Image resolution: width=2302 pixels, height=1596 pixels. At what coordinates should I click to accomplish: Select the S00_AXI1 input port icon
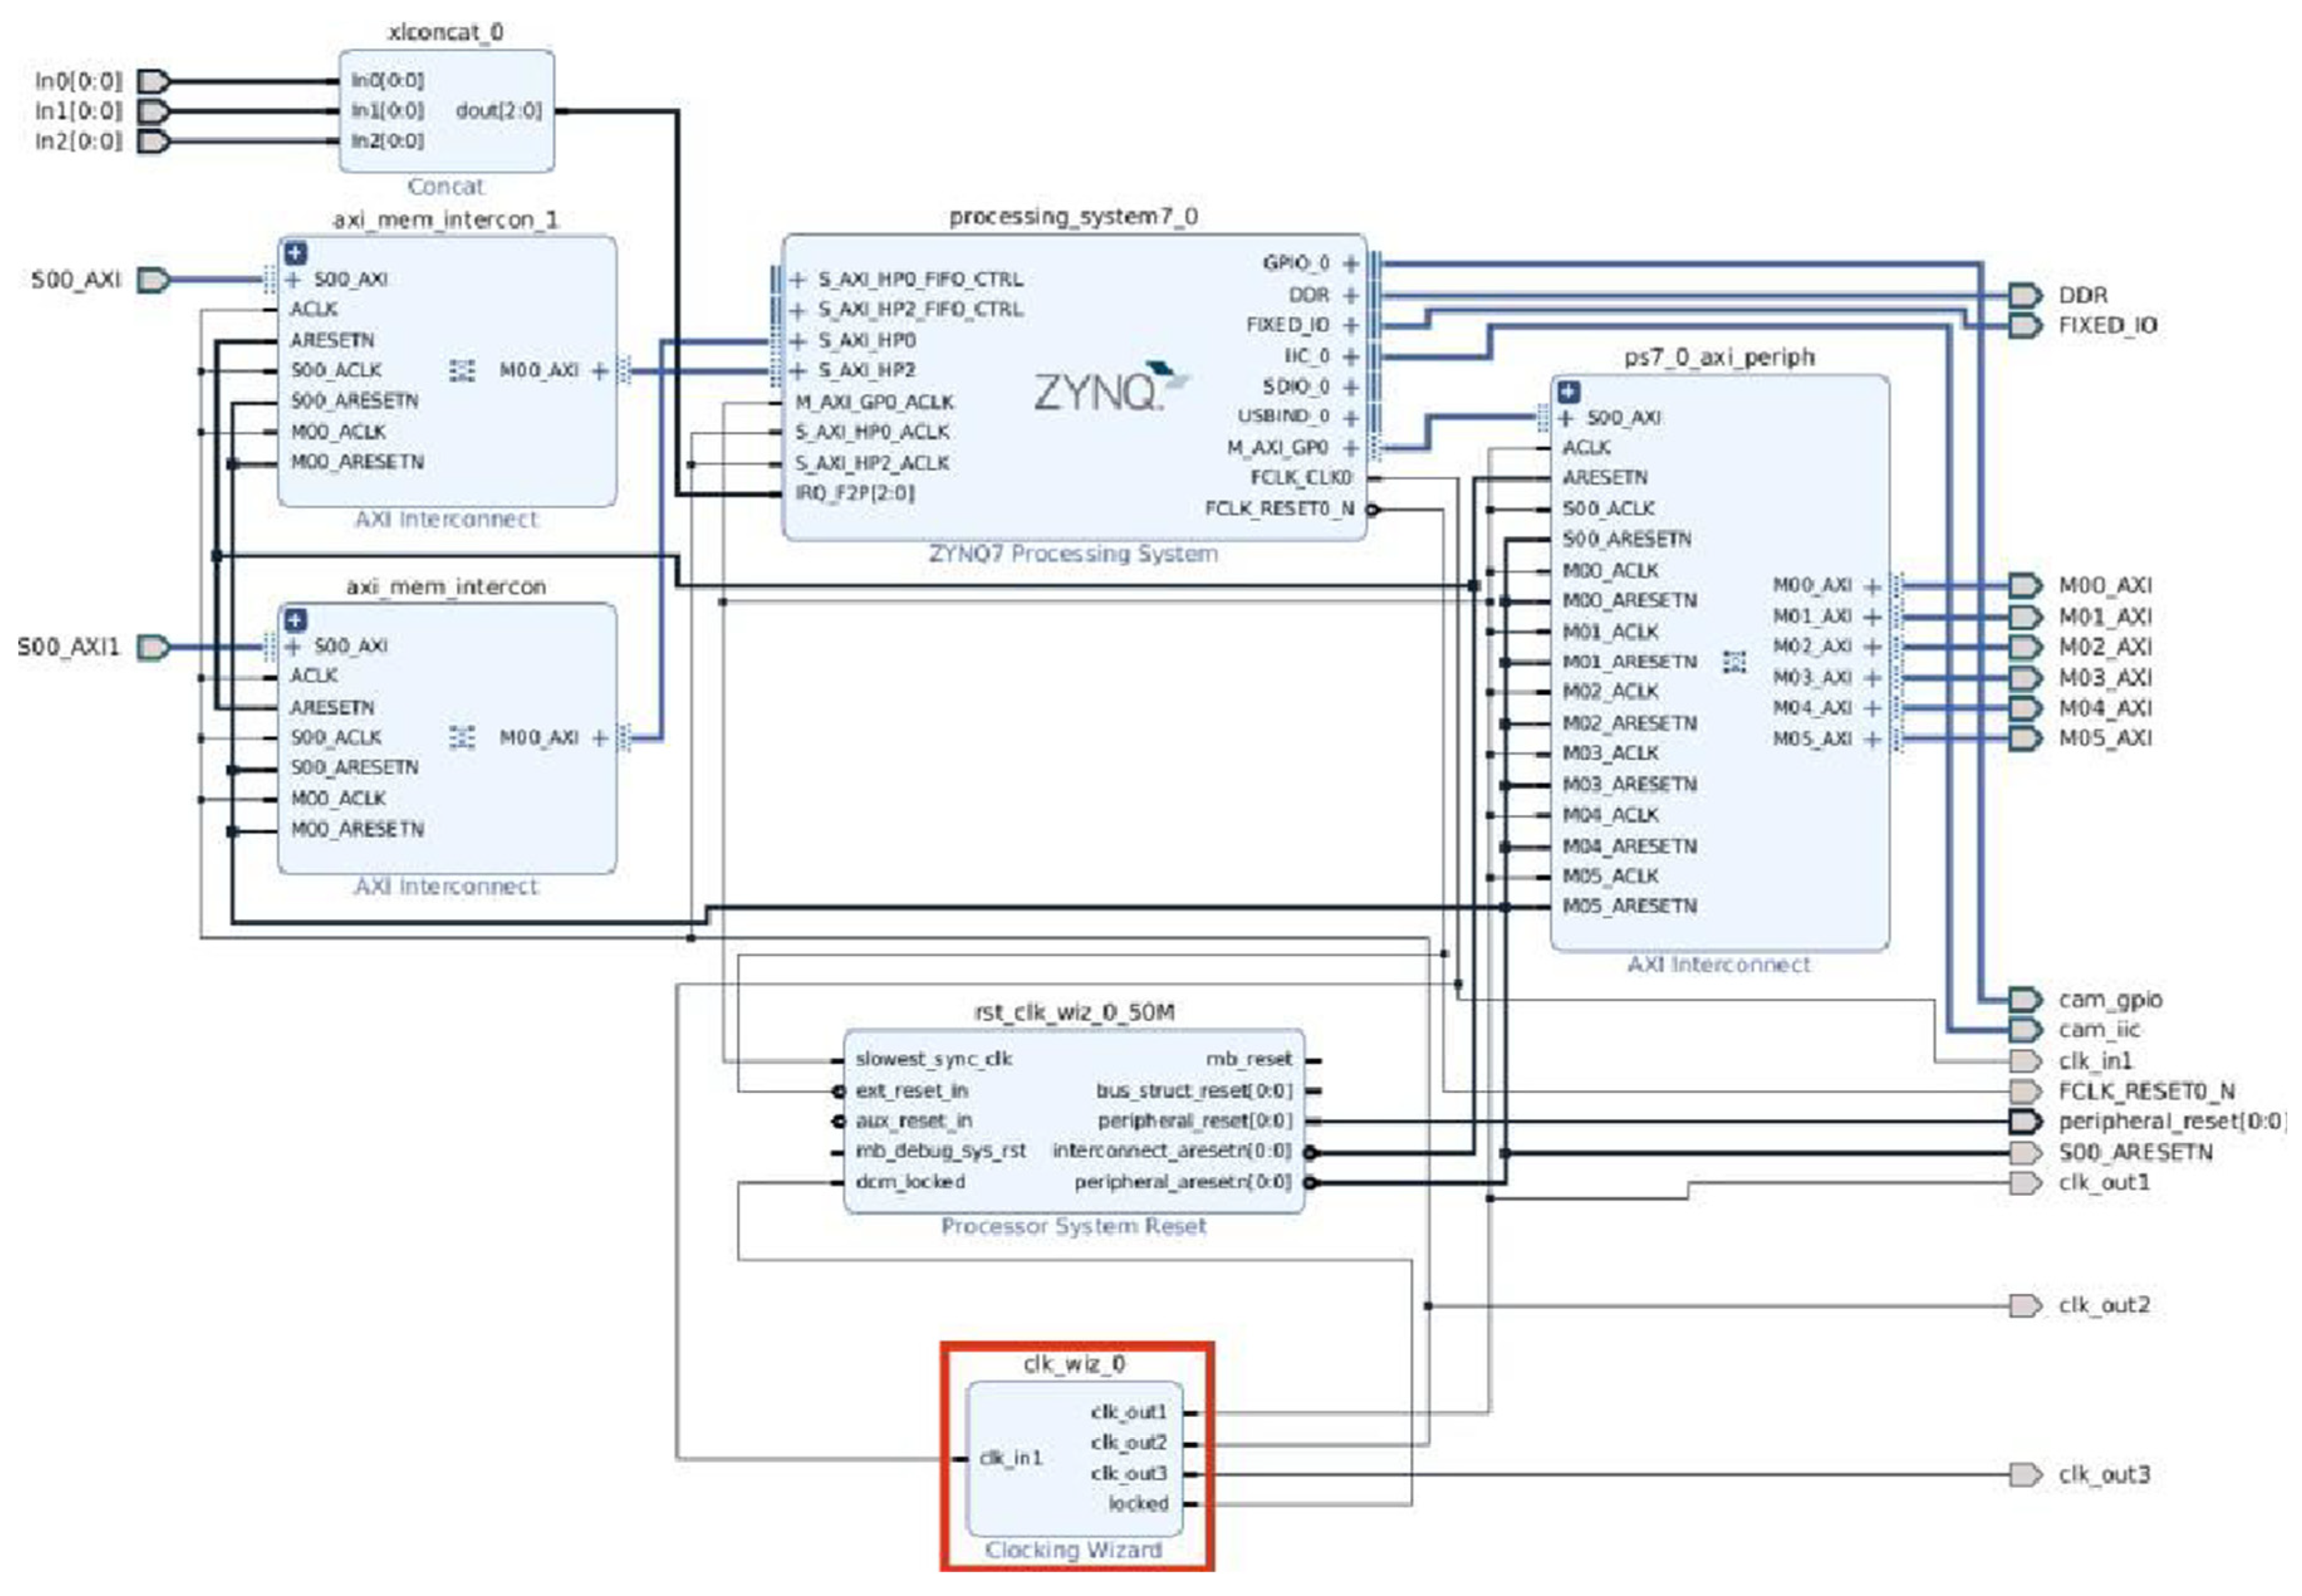[153, 648]
